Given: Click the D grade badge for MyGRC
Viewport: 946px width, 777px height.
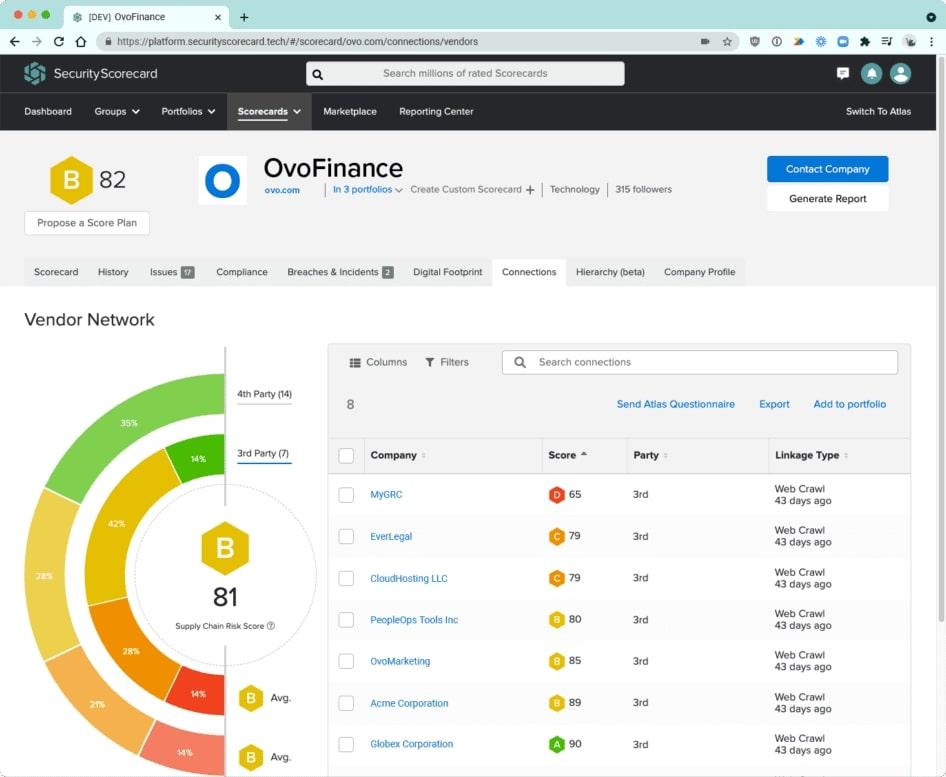Looking at the screenshot, I should [556, 495].
